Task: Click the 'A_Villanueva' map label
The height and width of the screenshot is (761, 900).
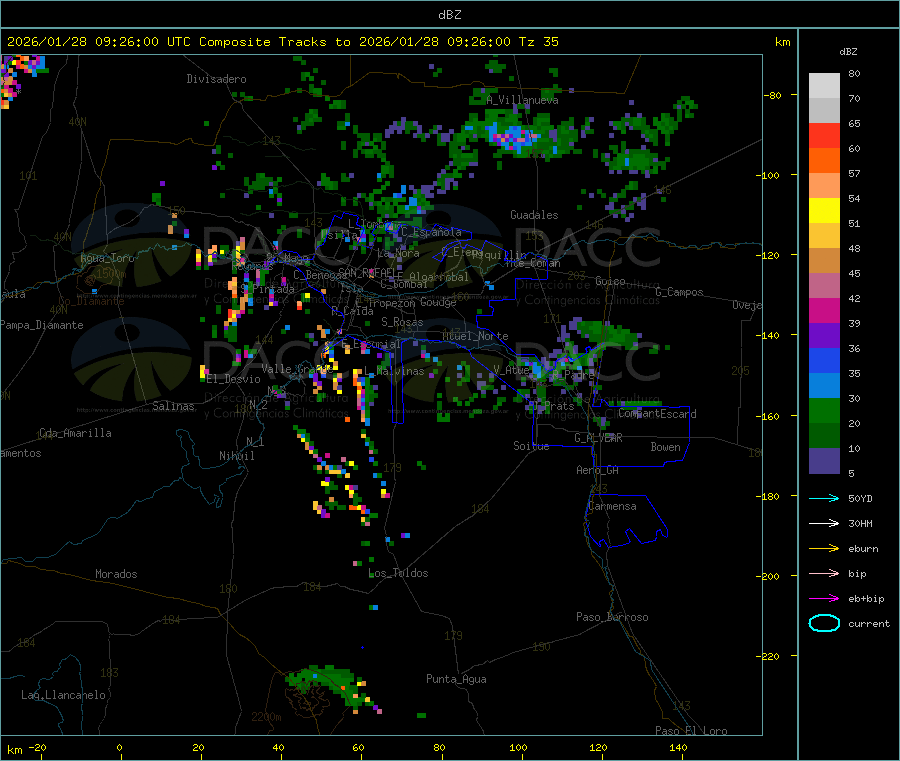Action: 522,100
